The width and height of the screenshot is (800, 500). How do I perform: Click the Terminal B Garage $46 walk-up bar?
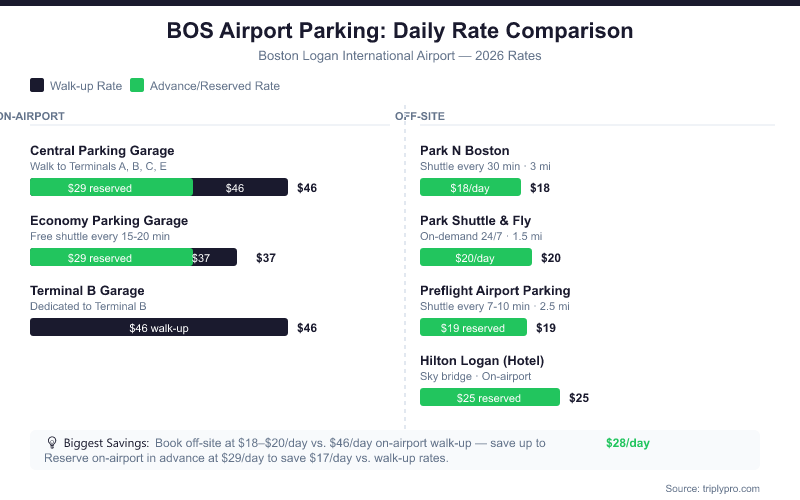[x=159, y=327]
